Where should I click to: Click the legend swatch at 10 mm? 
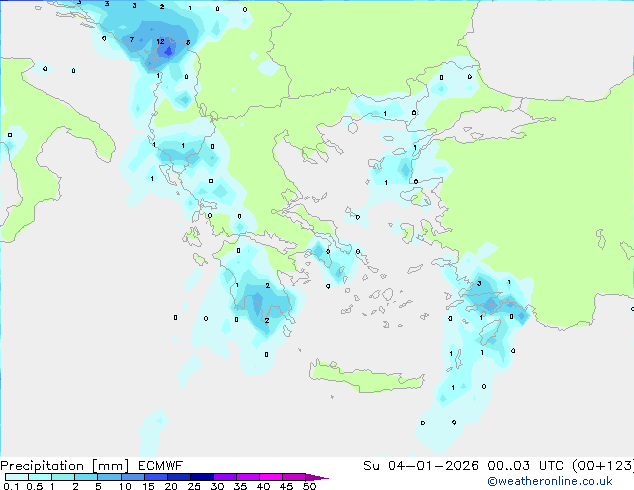[x=131, y=478]
